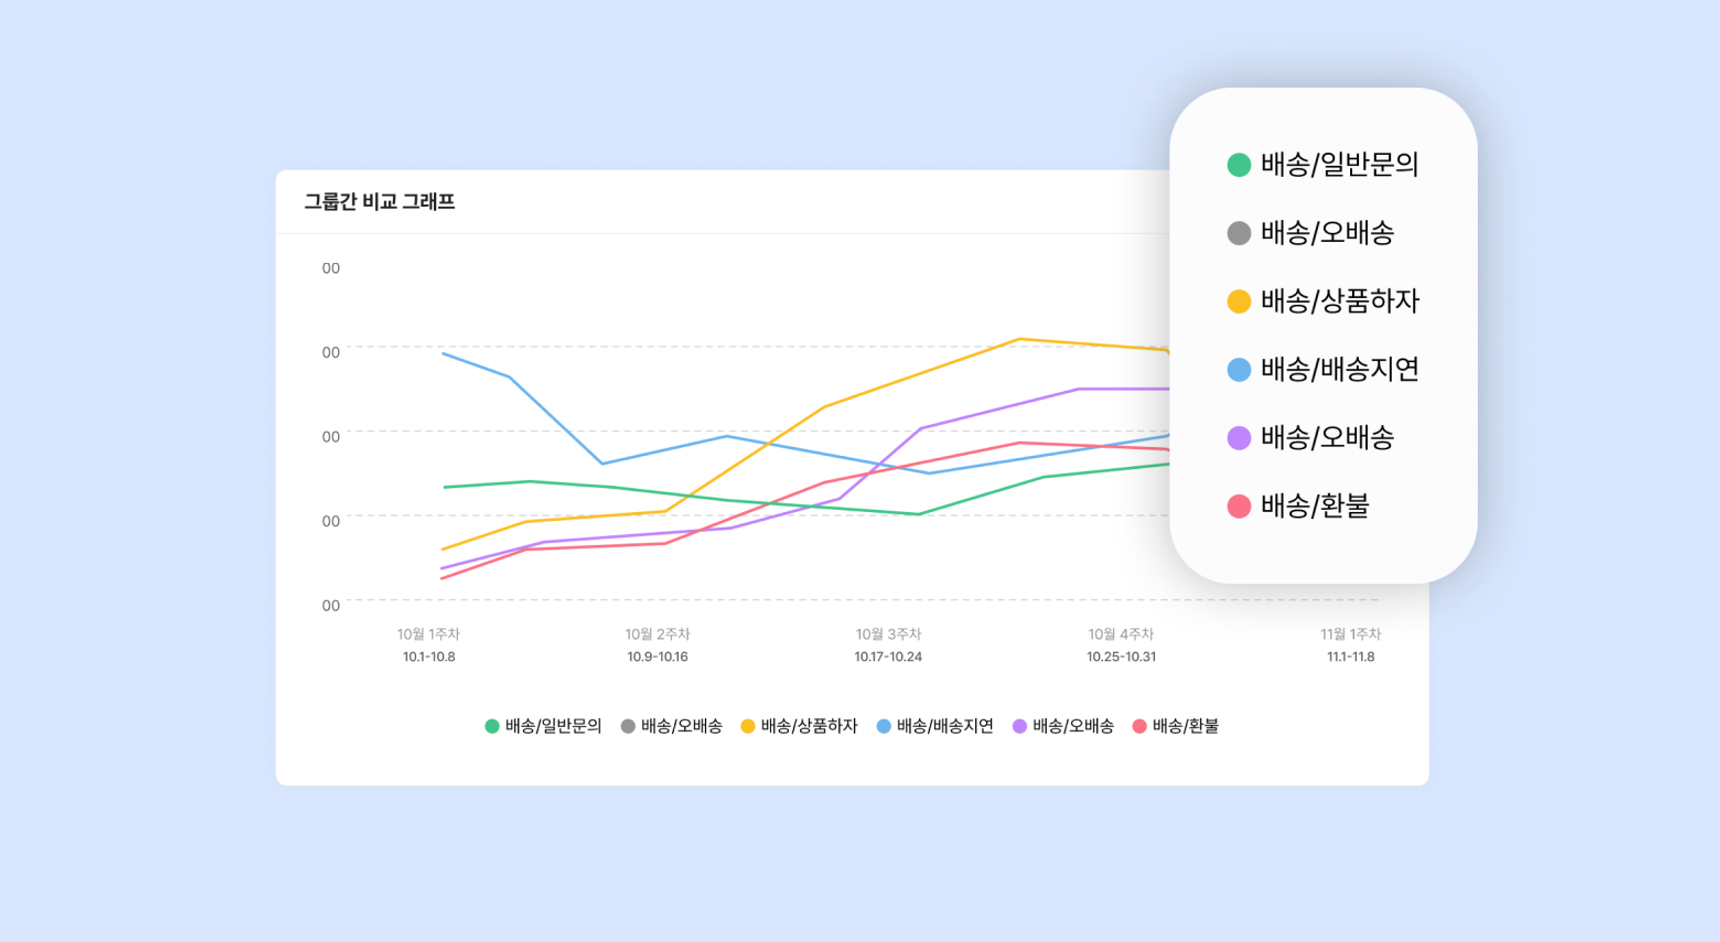
Task: Hide 배송/상품하자 series via bottom chart legend
Action: click(x=799, y=726)
